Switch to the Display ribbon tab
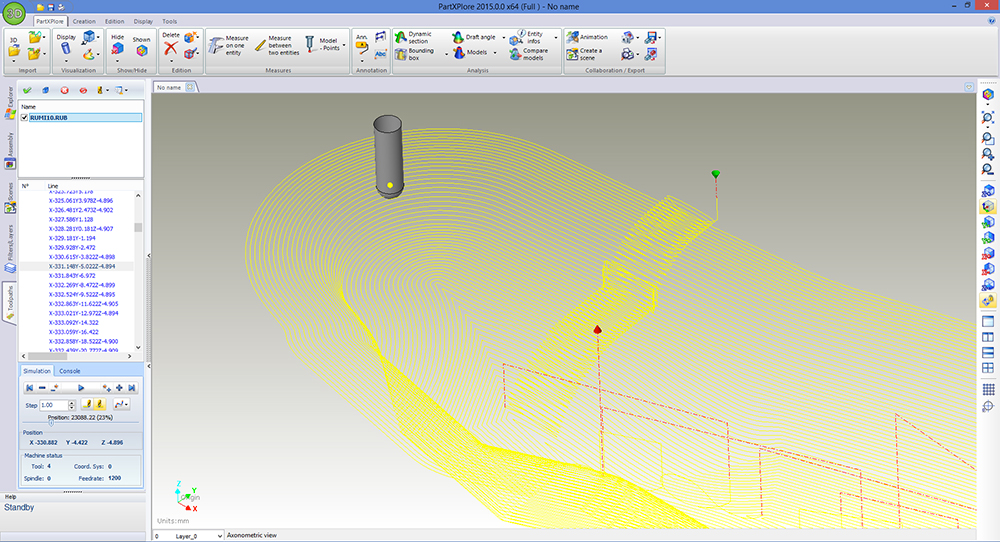Image resolution: width=1000 pixels, height=542 pixels. 143,21
